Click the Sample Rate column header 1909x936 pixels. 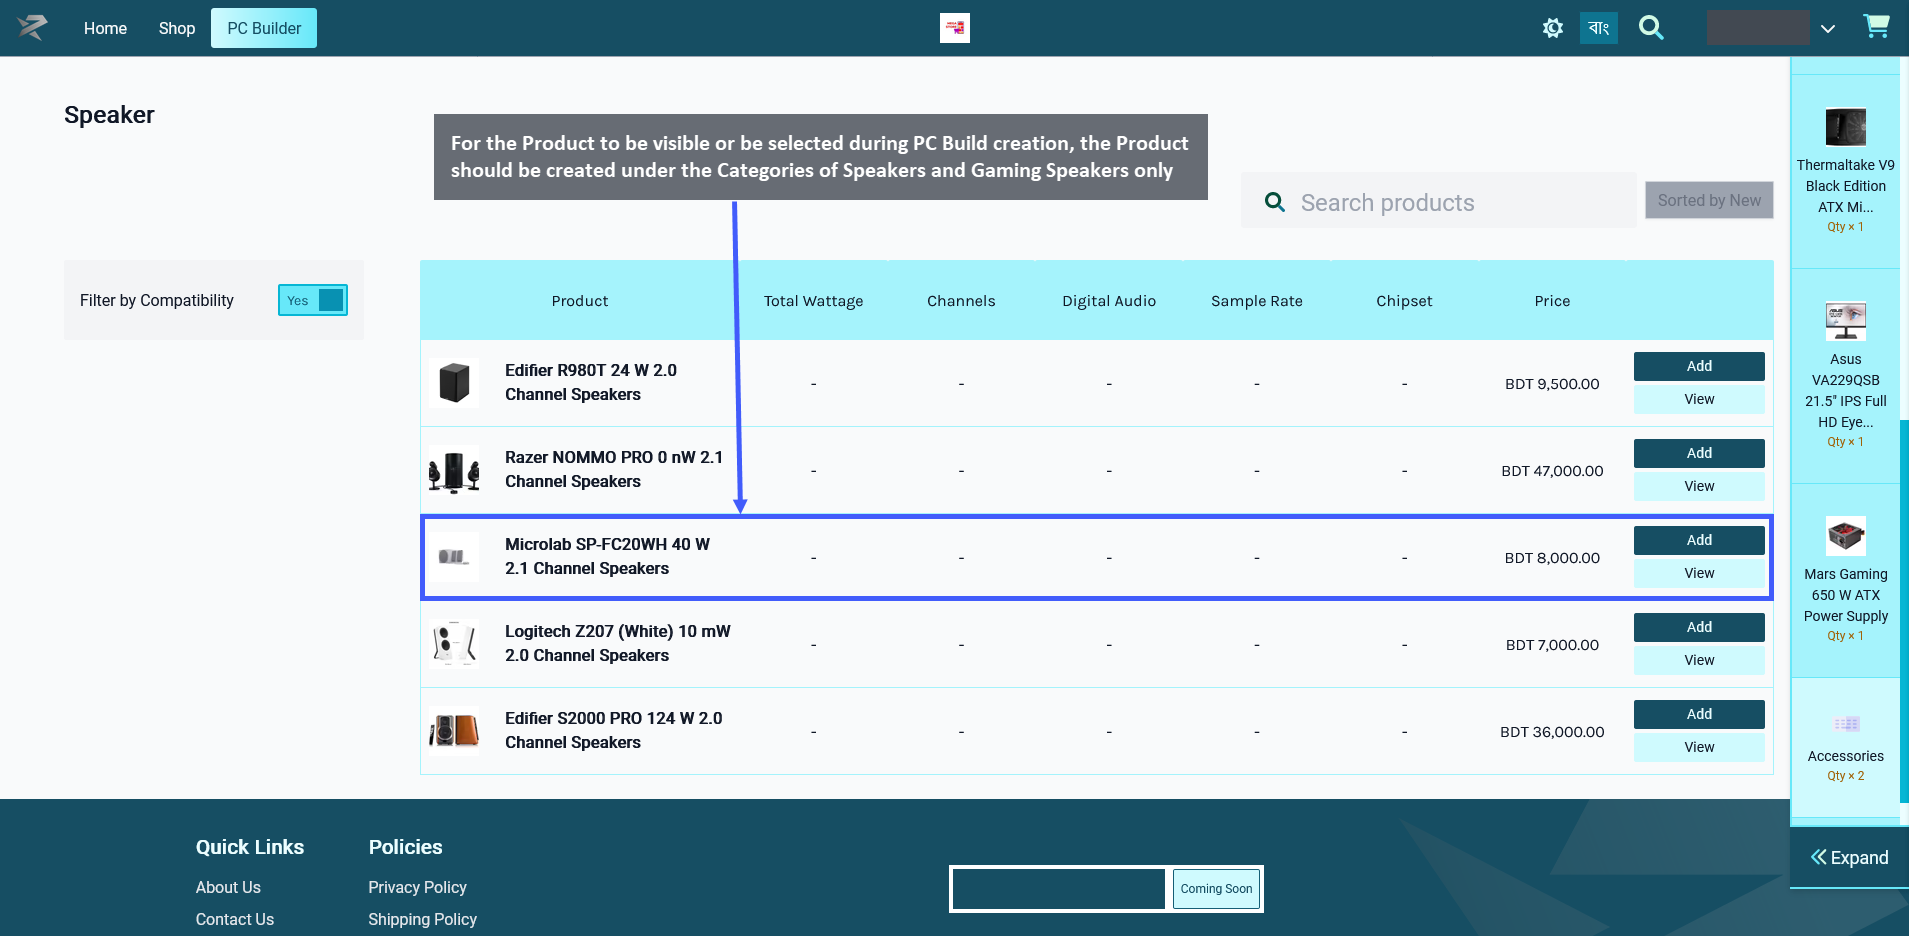click(x=1257, y=301)
